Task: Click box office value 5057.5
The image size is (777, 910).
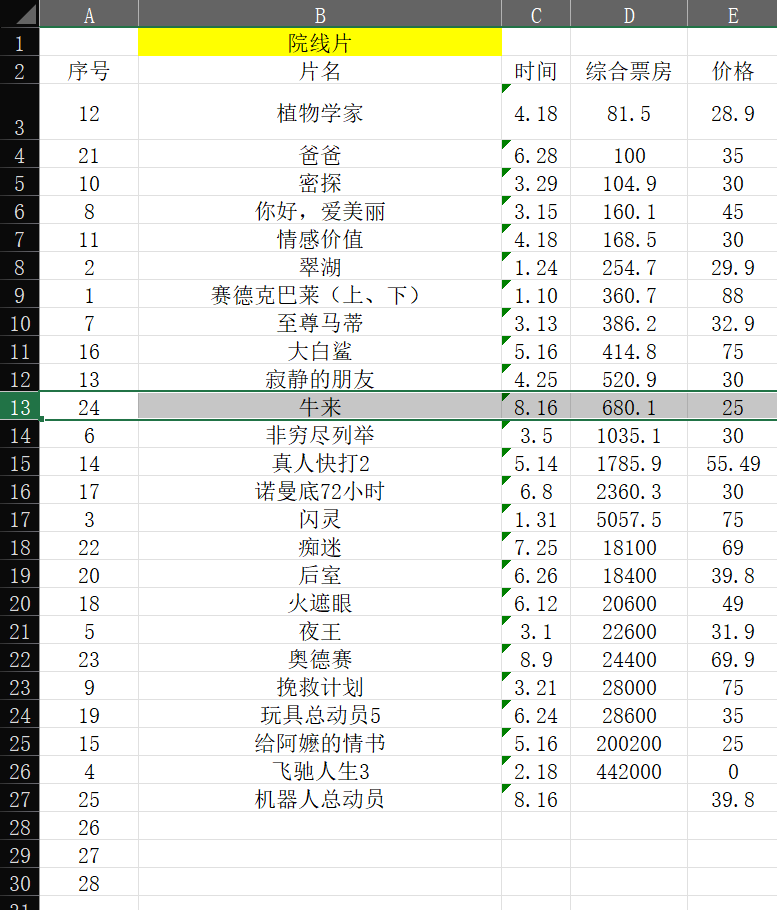Action: coord(629,519)
